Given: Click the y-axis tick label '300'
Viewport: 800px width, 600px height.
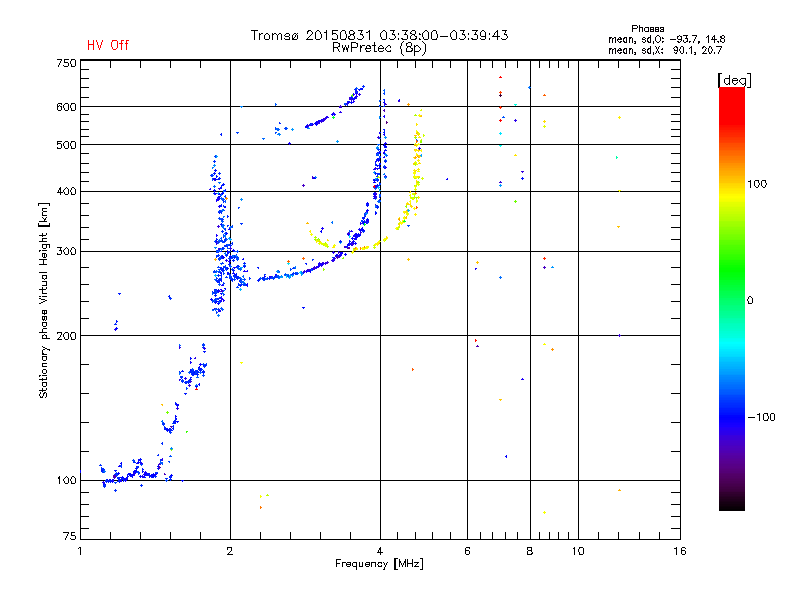Looking at the screenshot, I should coord(66,252).
